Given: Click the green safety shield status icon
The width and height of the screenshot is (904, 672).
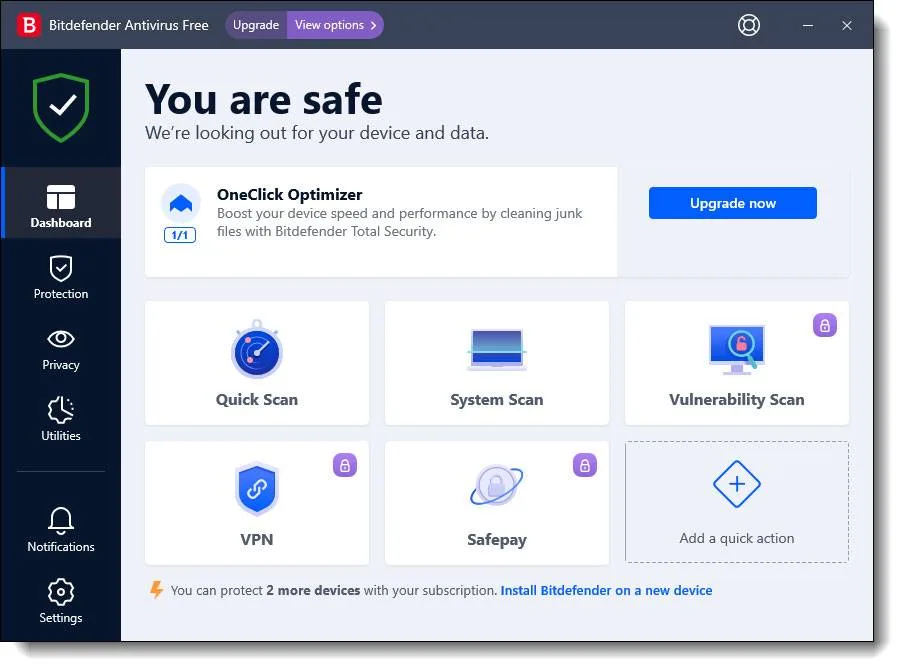Looking at the screenshot, I should point(60,107).
